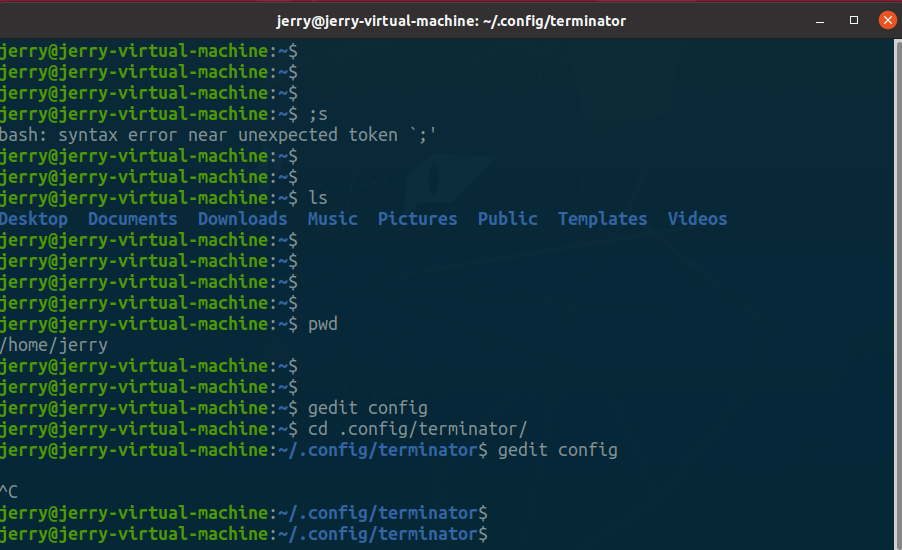Click the /home/jerry output line
The width and height of the screenshot is (902, 550).
click(x=53, y=345)
